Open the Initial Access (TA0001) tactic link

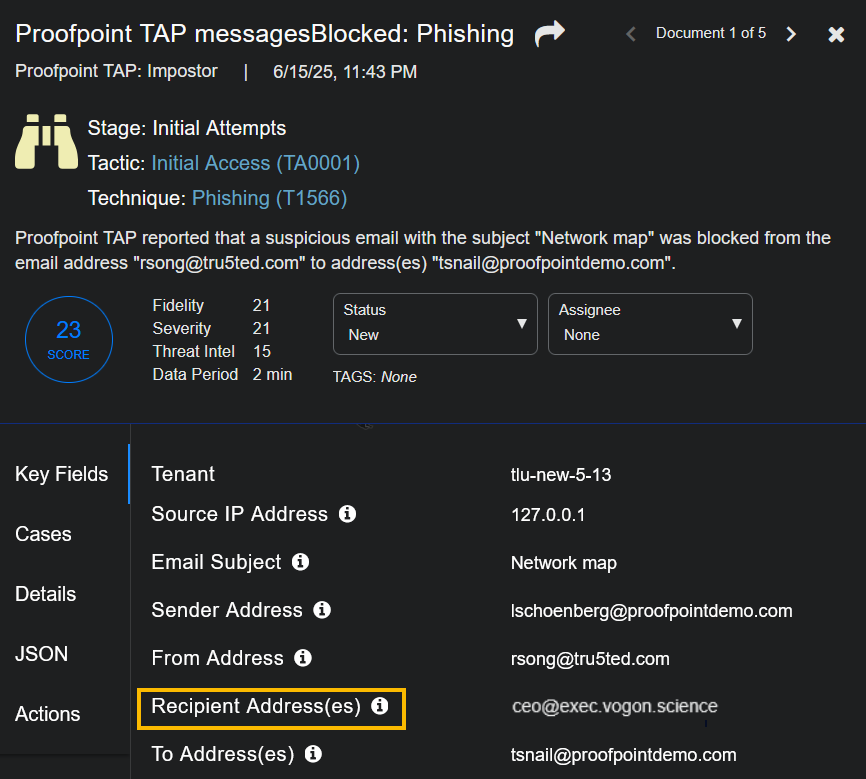coord(255,163)
